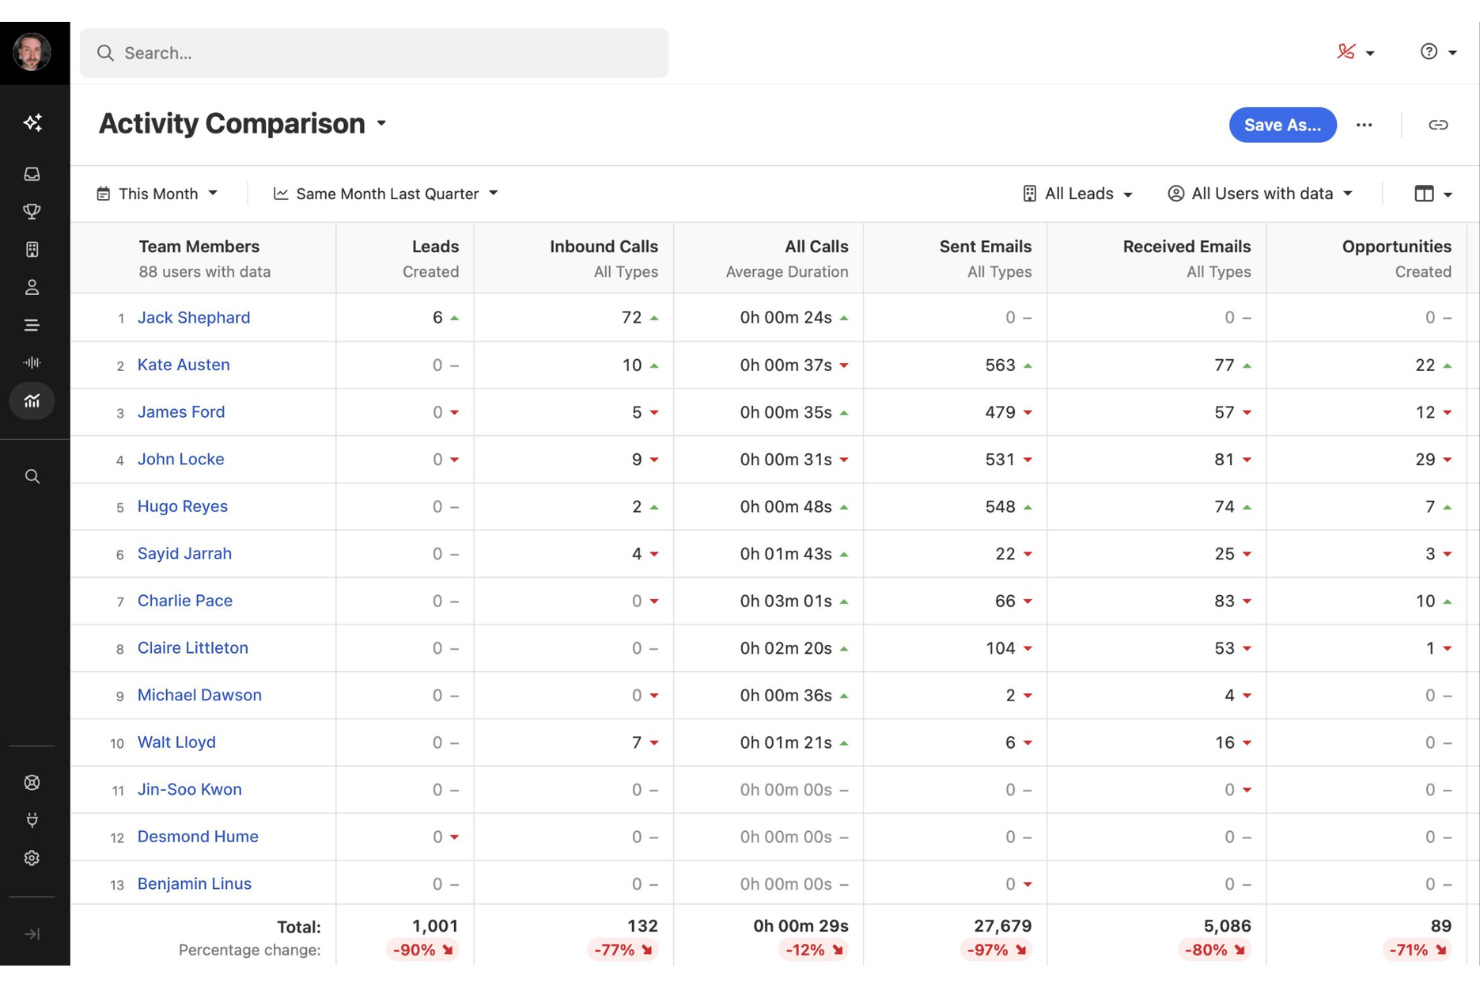Click the user profile avatar
This screenshot has width=1480, height=987.
(x=32, y=52)
